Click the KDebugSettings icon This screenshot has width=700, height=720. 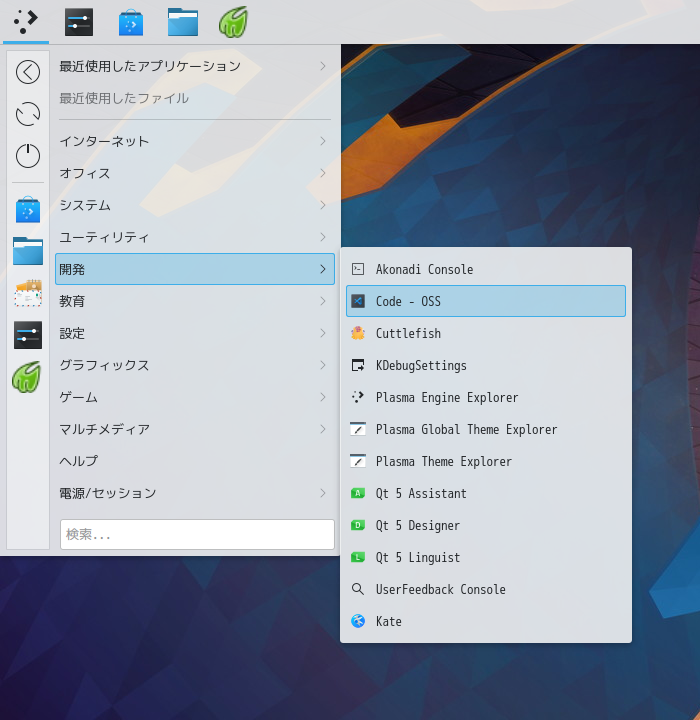358,365
